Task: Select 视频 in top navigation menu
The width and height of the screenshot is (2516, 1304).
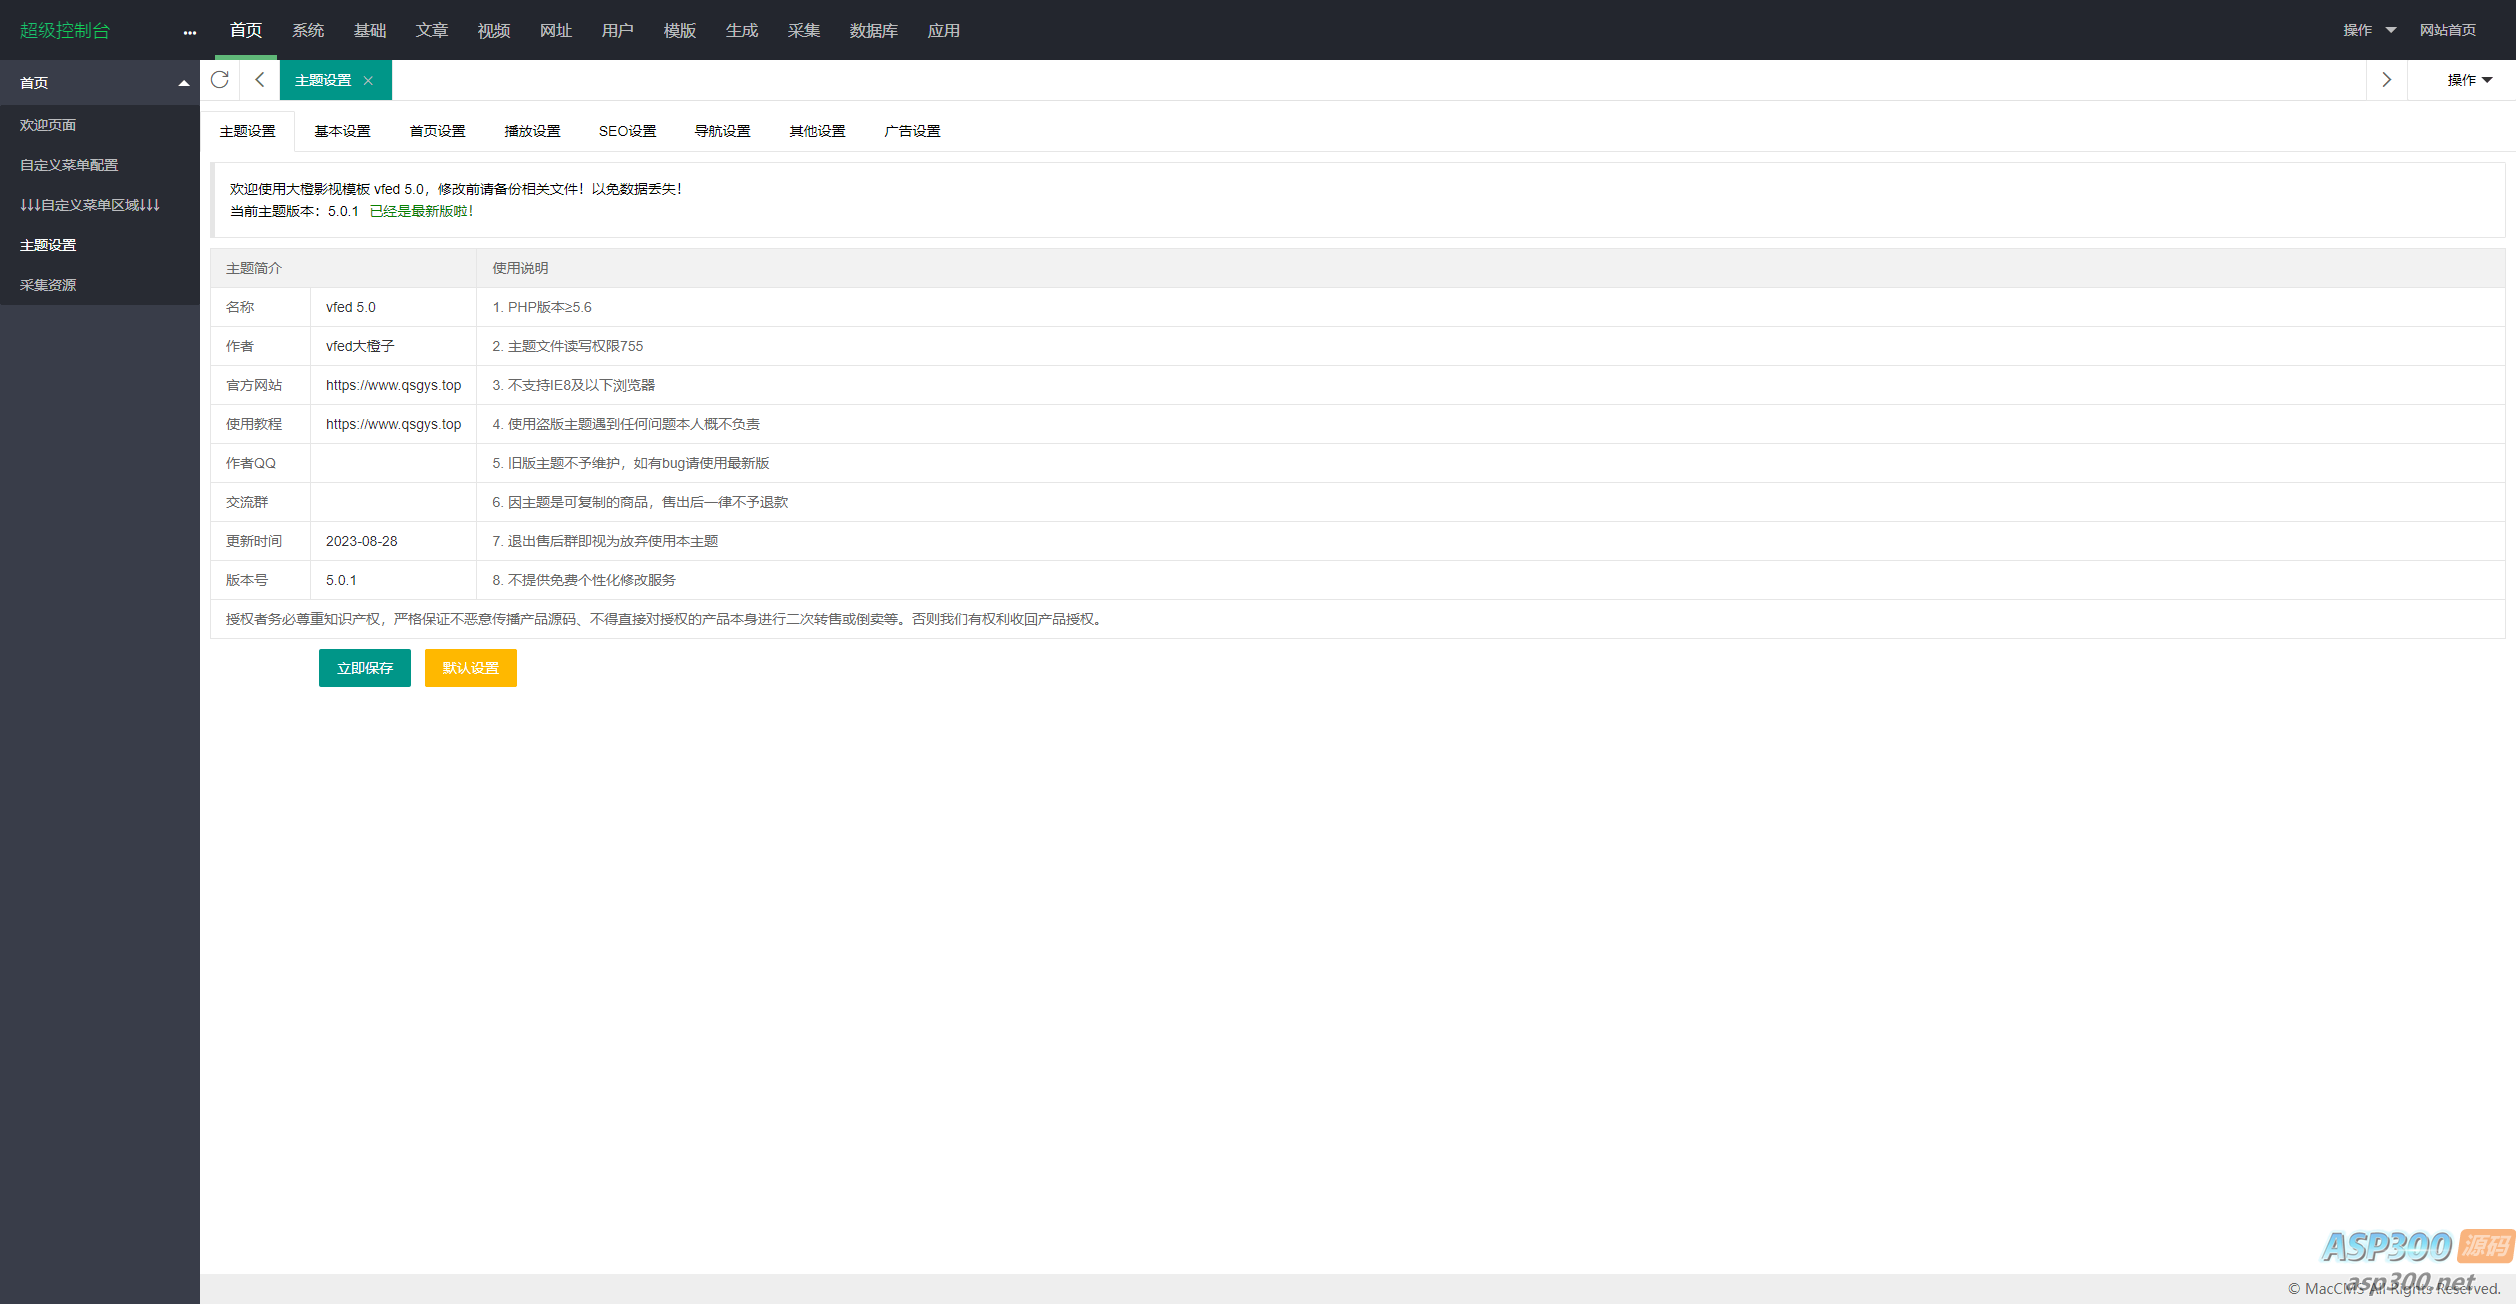Action: pyautogui.click(x=494, y=31)
